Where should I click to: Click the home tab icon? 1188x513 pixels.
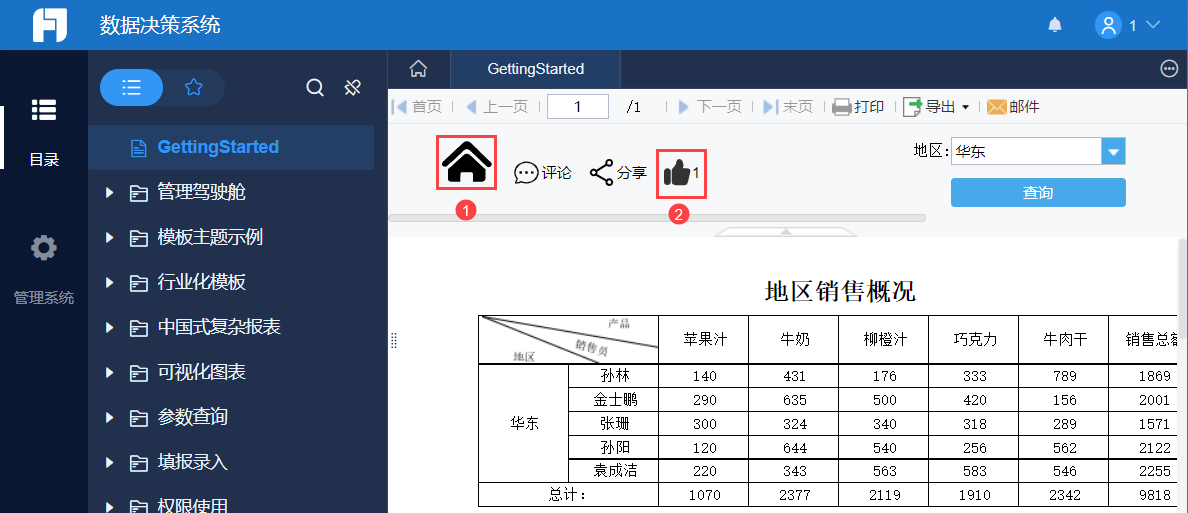tap(418, 69)
